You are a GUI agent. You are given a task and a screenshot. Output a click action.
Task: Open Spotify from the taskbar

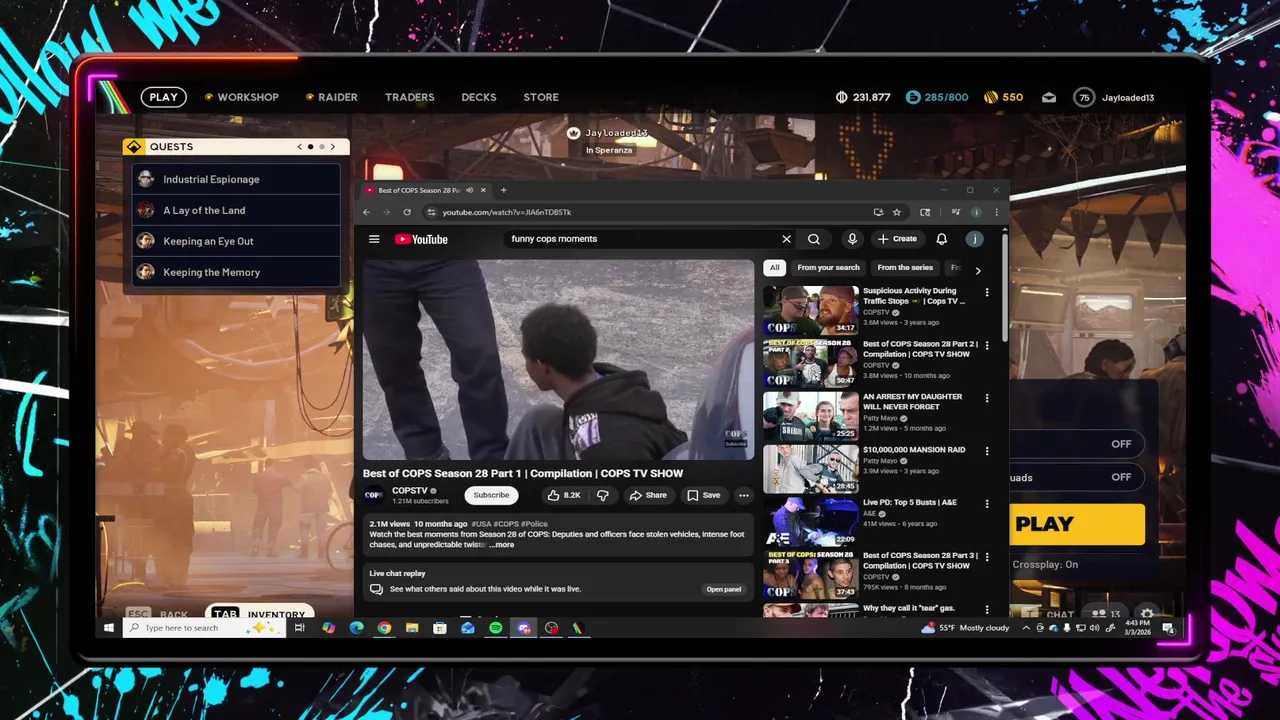coord(496,628)
